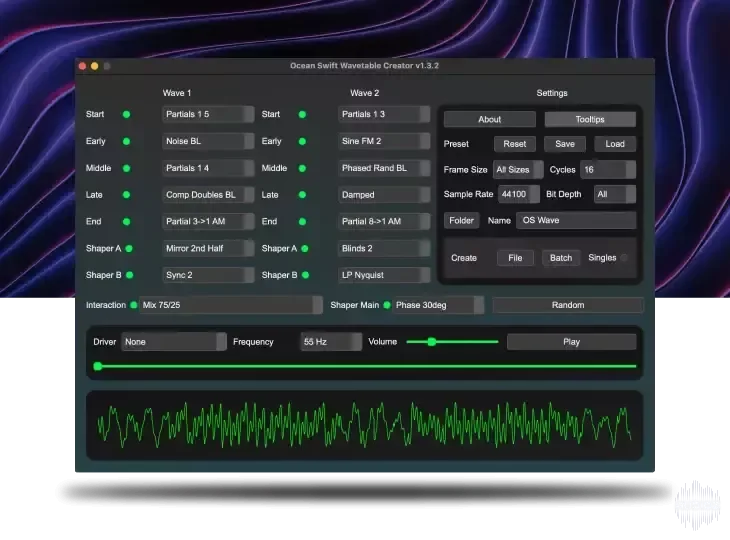Viewport: 730px width, 540px height.
Task: Open the Sample Rate 44100 dropdown
Action: (519, 195)
